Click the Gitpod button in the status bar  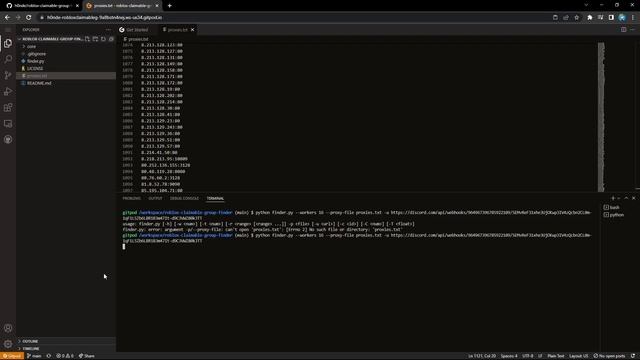12,356
